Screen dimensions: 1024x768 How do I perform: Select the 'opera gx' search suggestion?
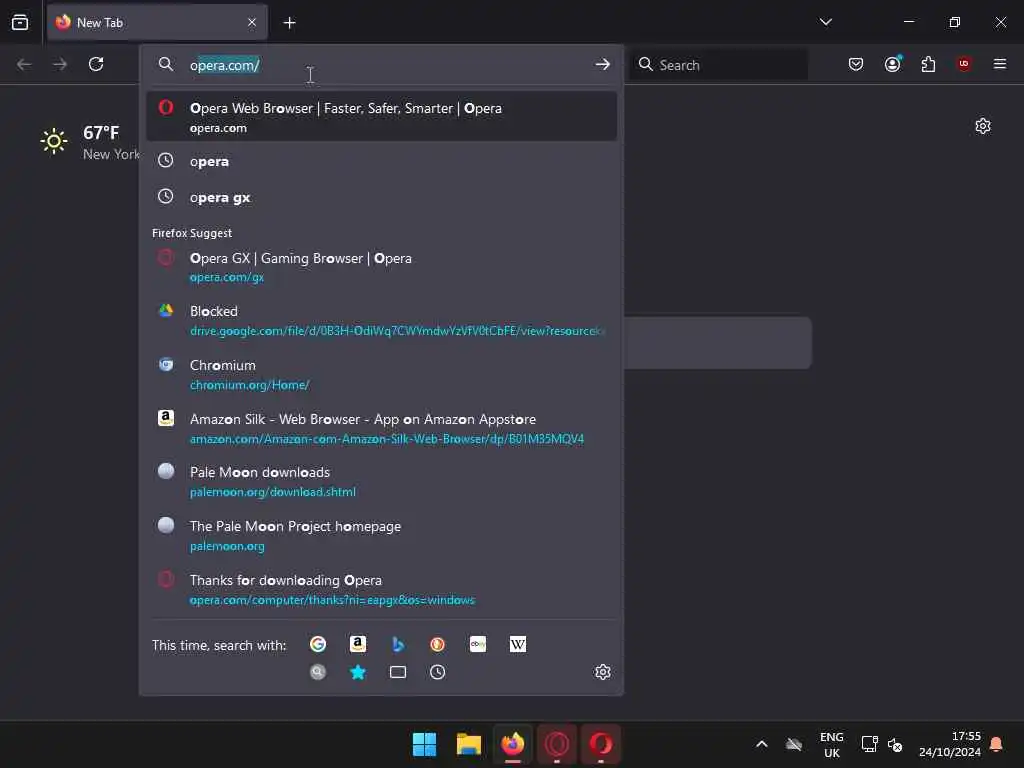381,197
